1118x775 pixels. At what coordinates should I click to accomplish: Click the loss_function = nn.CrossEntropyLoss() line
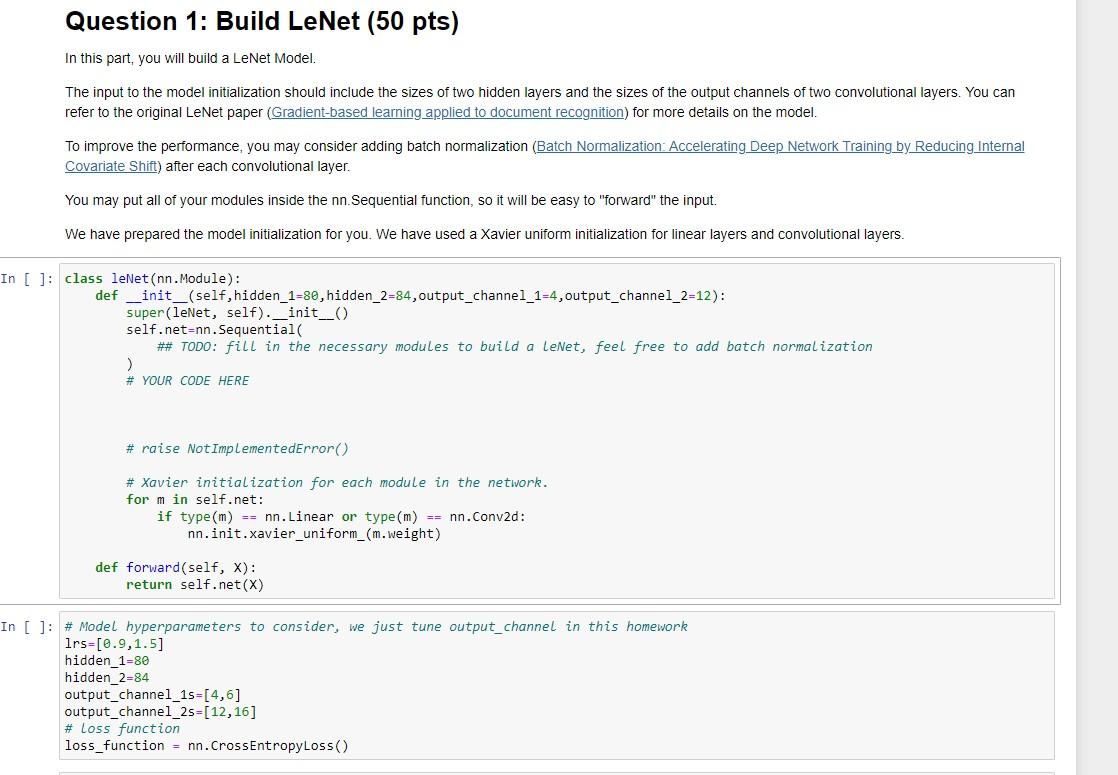(x=205, y=745)
